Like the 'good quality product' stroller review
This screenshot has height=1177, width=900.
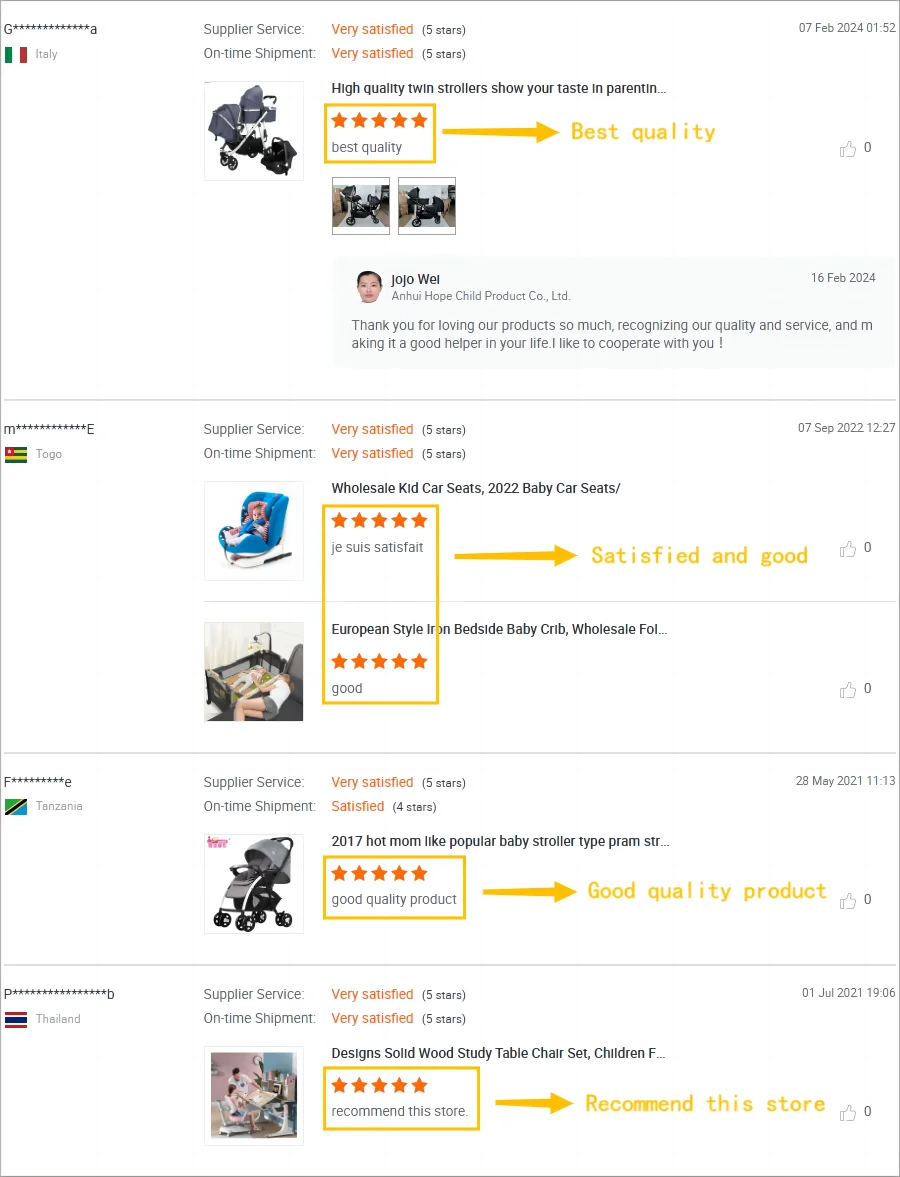847,901
